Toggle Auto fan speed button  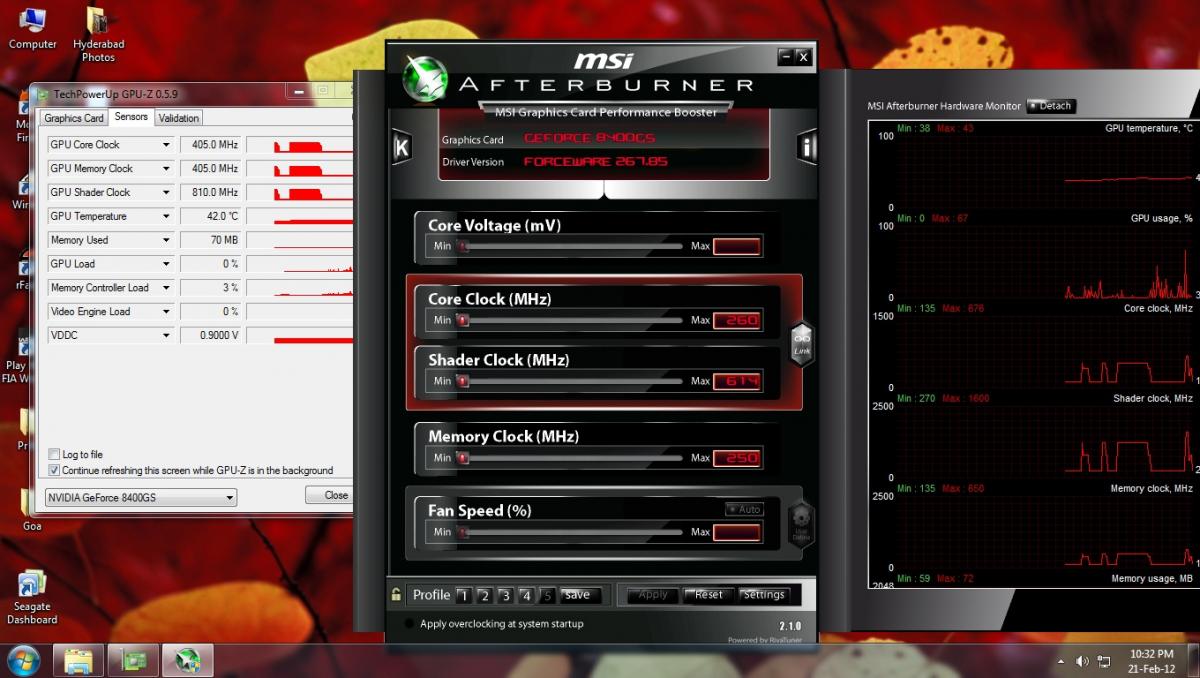coord(744,509)
